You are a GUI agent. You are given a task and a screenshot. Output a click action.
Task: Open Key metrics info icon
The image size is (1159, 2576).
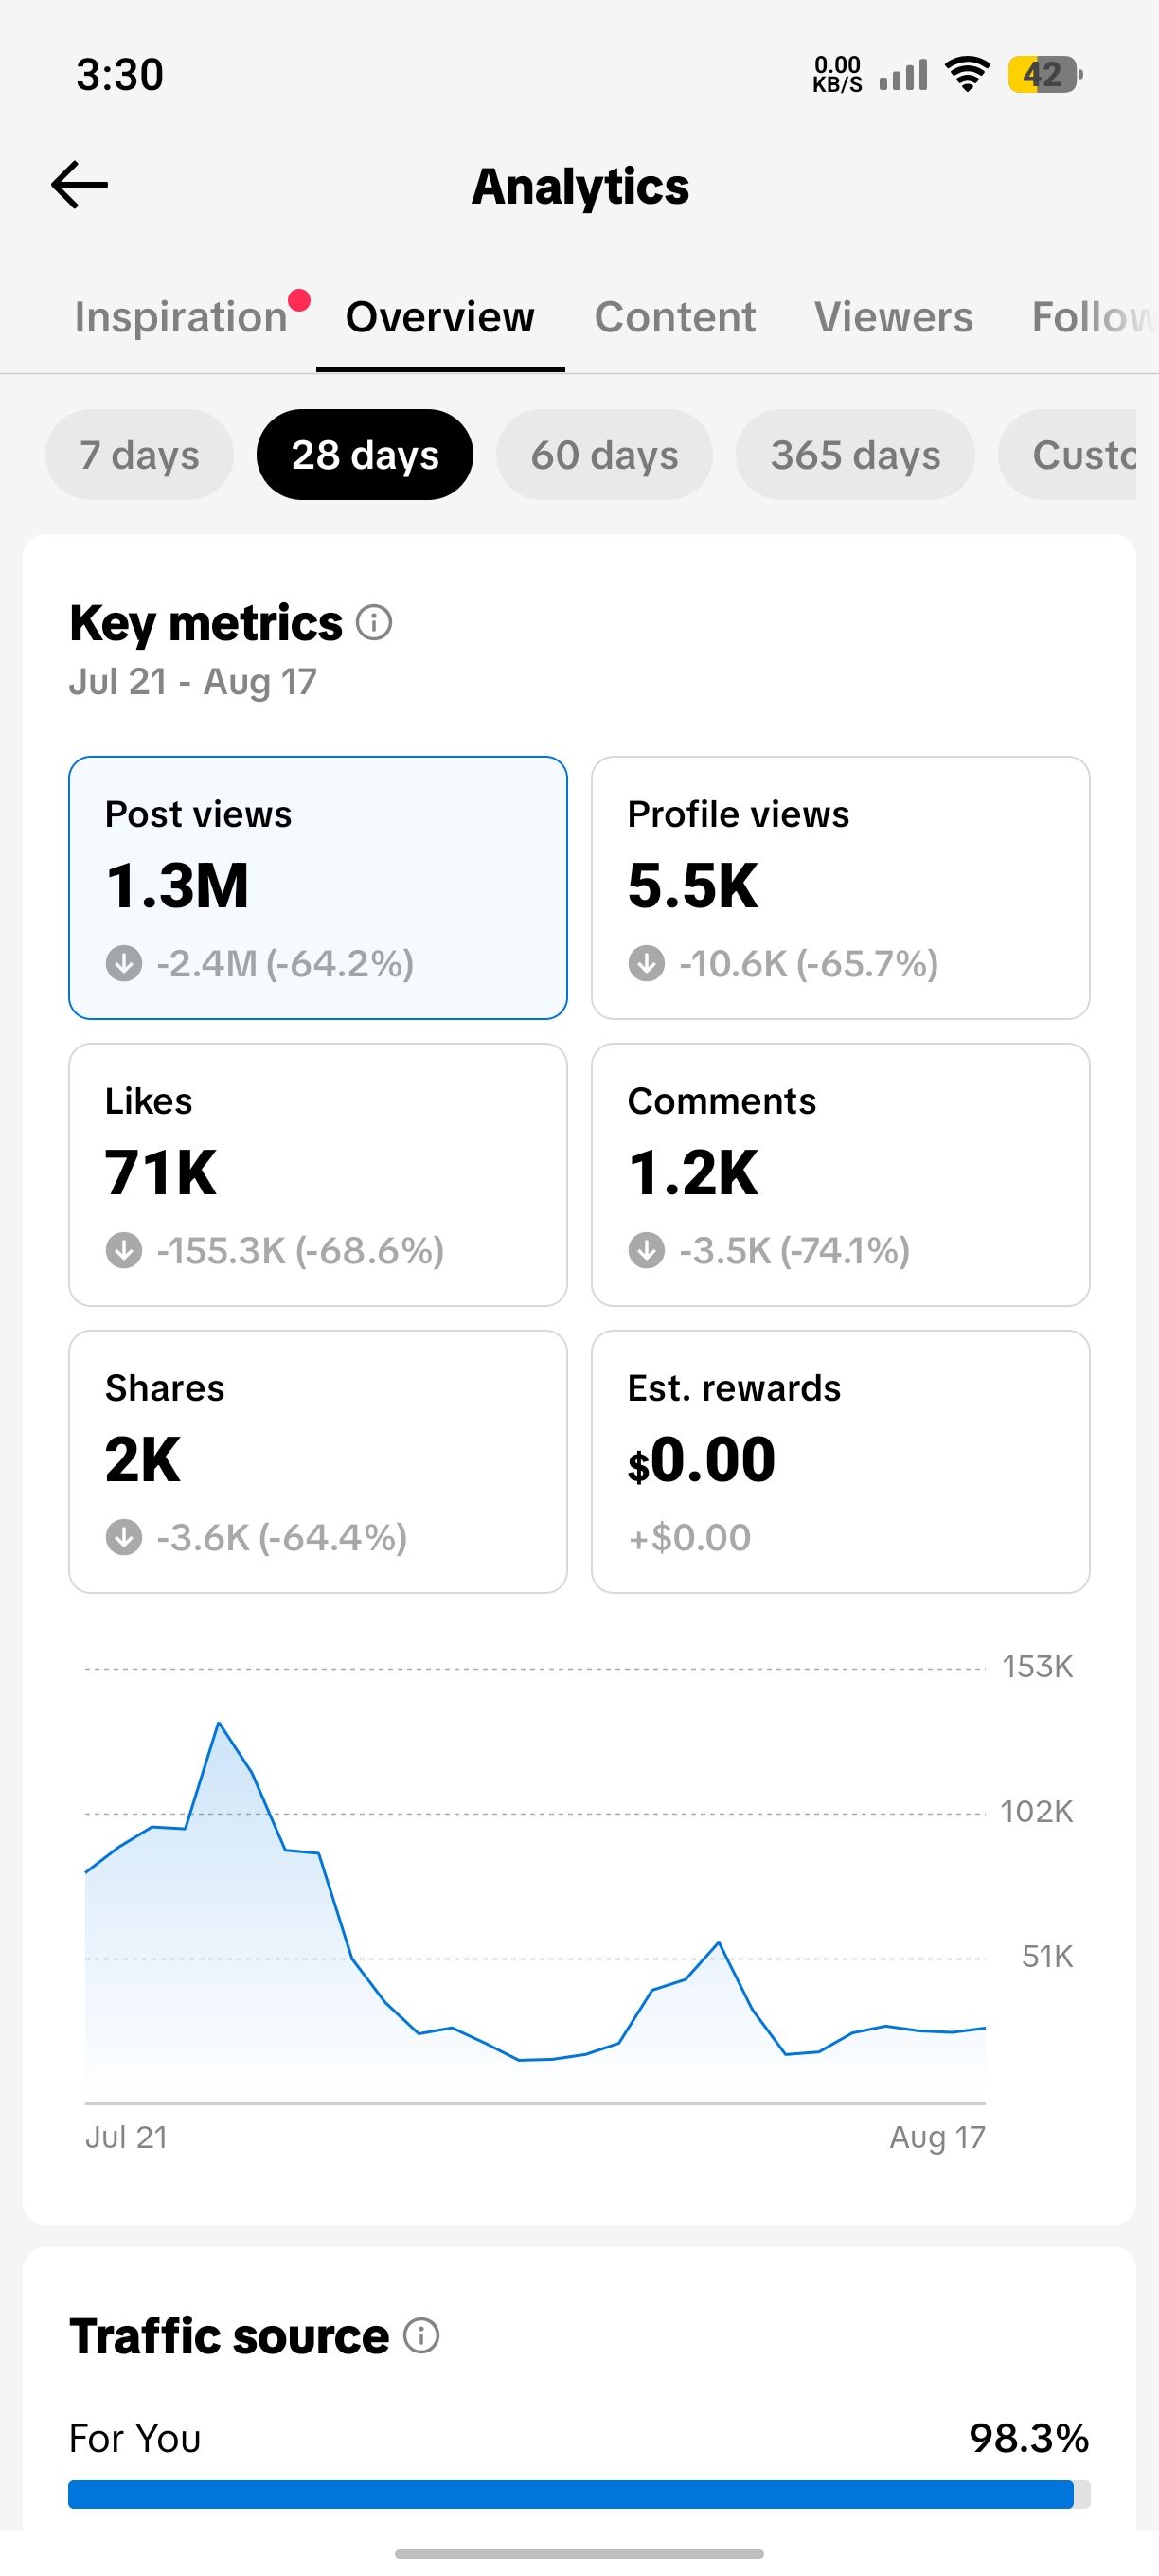point(374,623)
